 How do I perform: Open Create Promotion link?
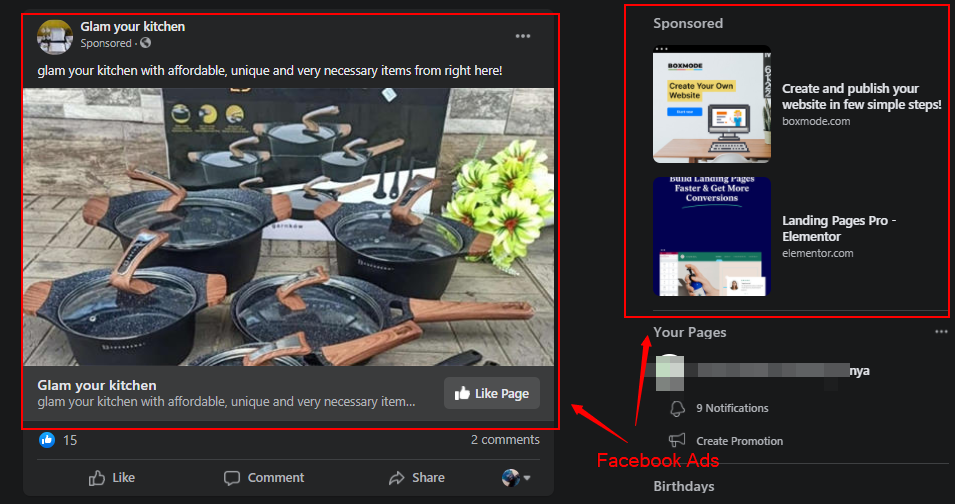[739, 441]
